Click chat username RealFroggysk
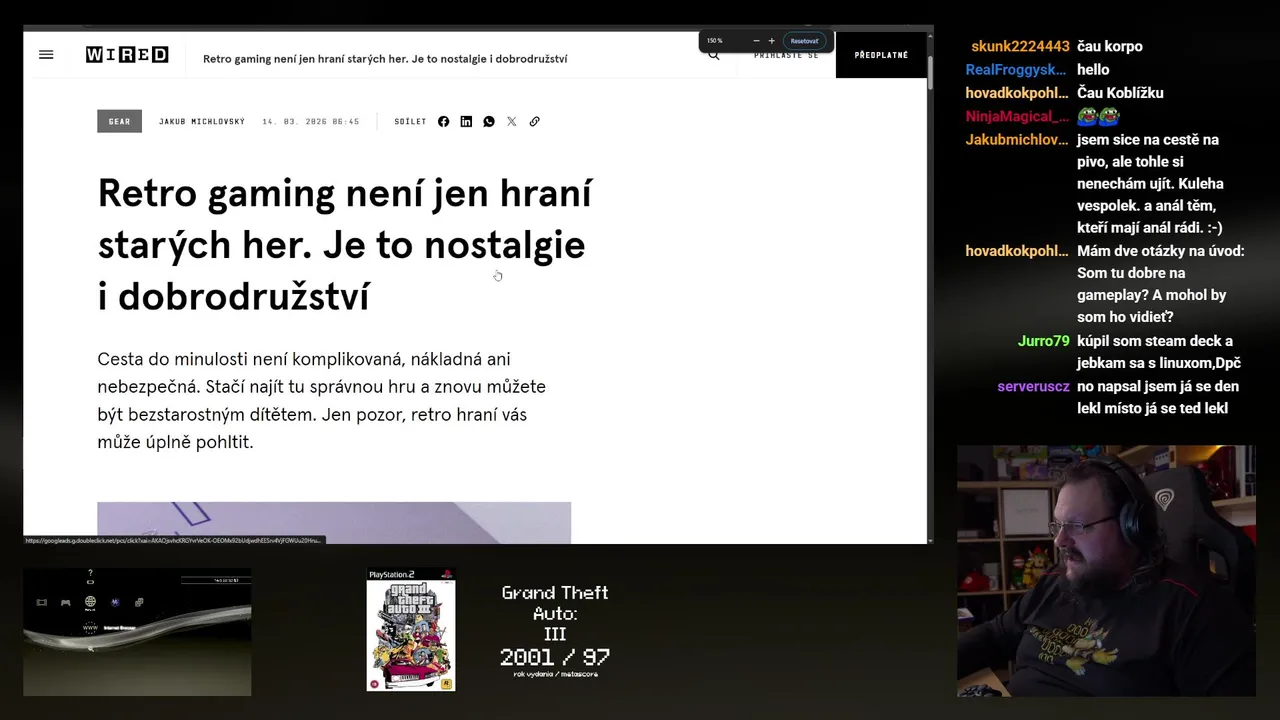This screenshot has width=1280, height=720. 1017,69
